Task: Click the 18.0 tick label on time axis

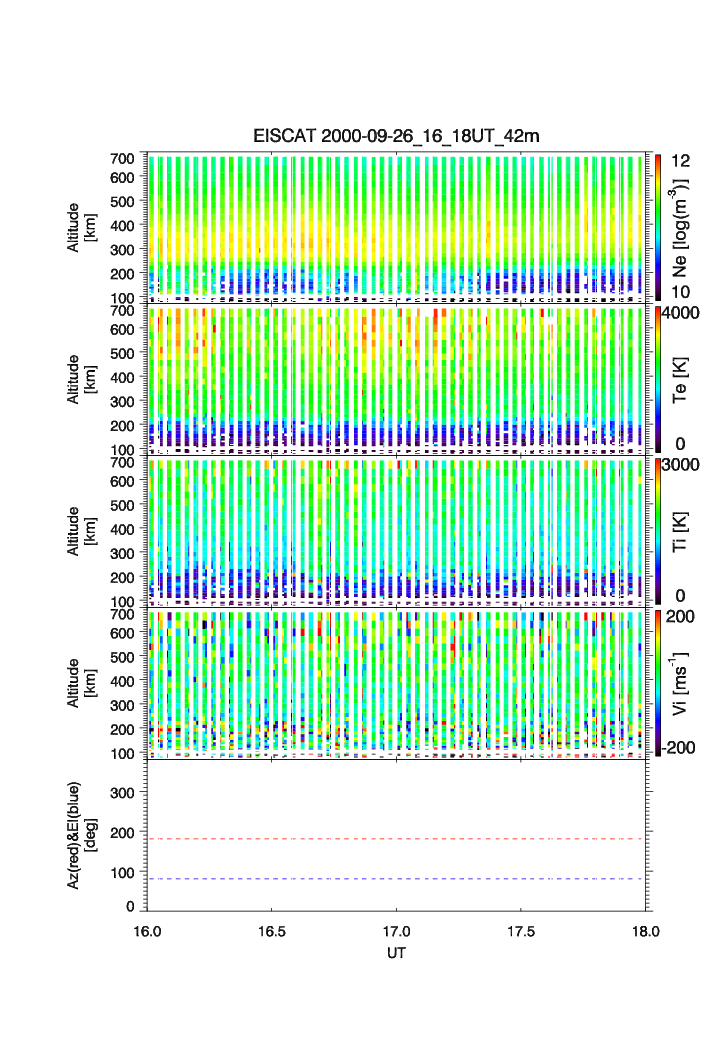Action: (x=646, y=930)
